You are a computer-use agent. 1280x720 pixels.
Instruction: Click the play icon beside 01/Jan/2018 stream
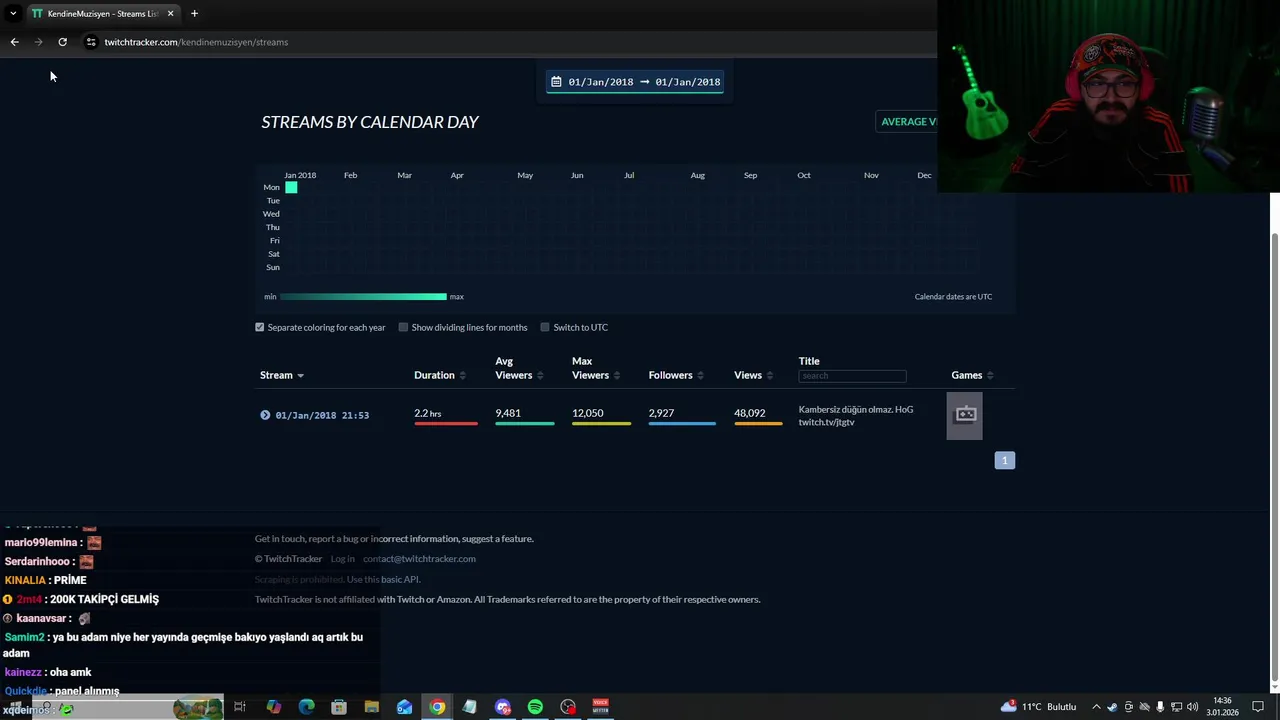tap(265, 415)
